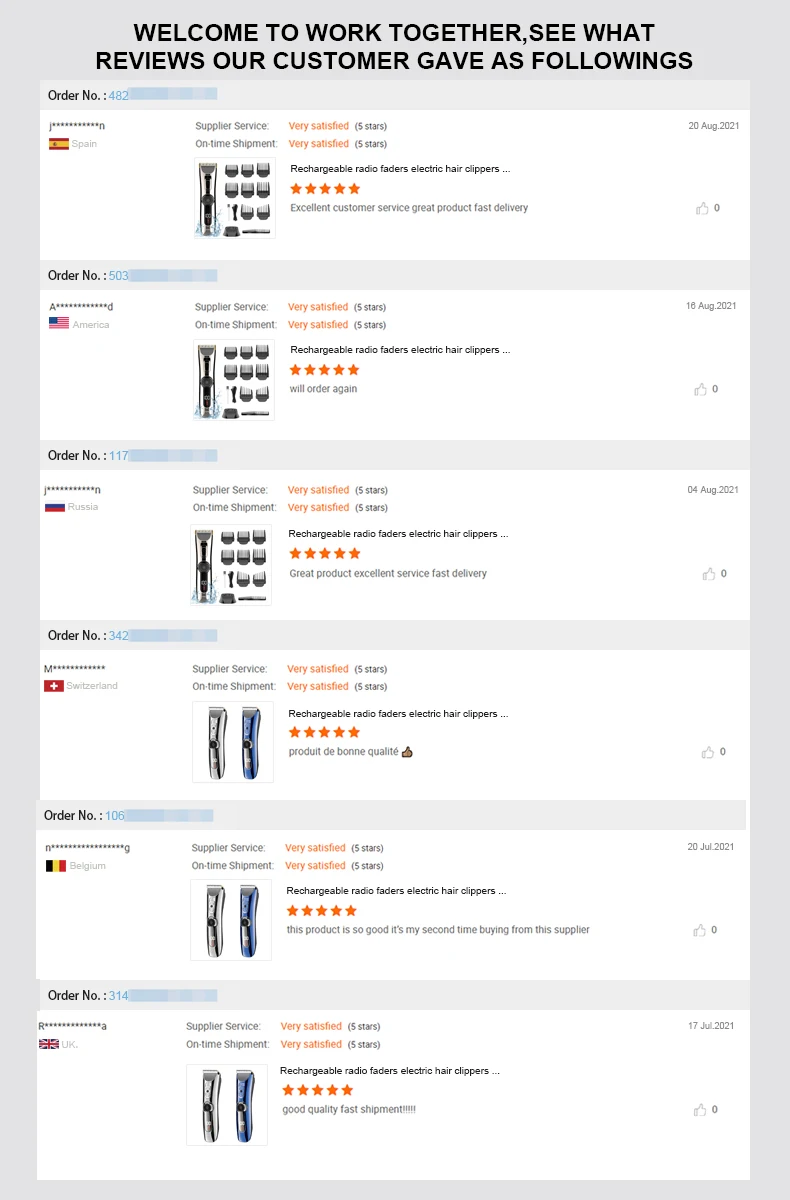Click the Belgium flag icon

[x=56, y=866]
